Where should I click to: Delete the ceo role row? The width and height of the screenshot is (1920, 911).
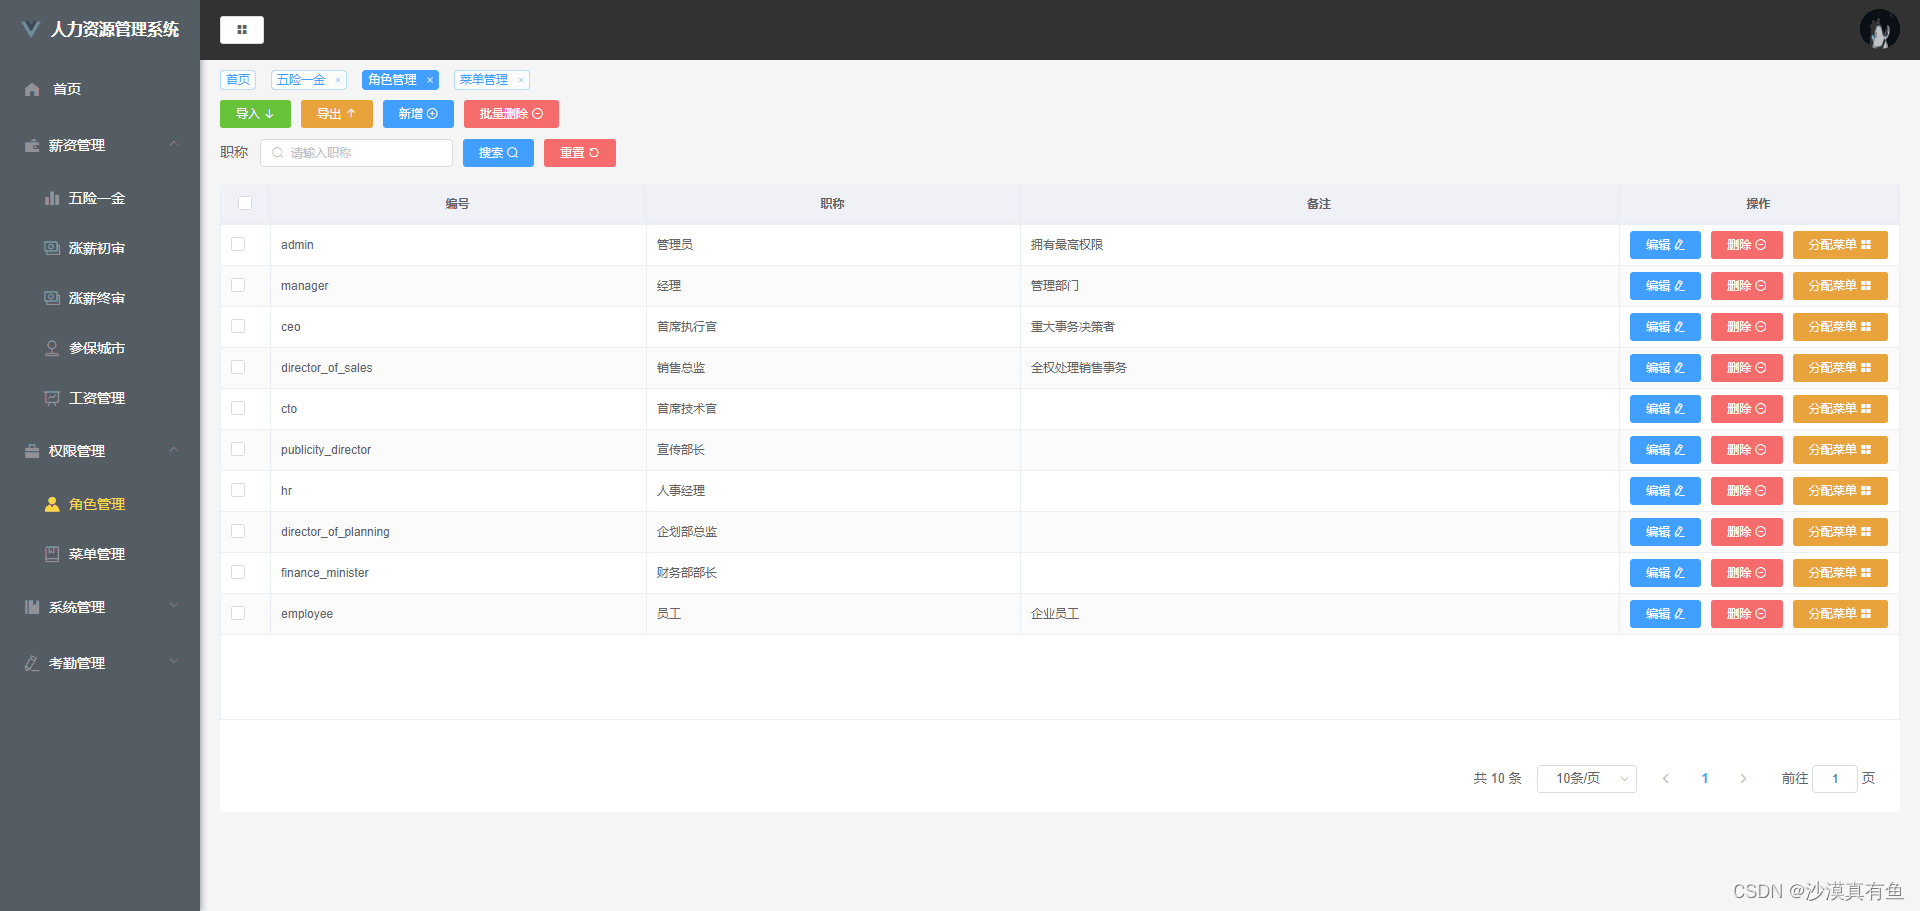1746,327
